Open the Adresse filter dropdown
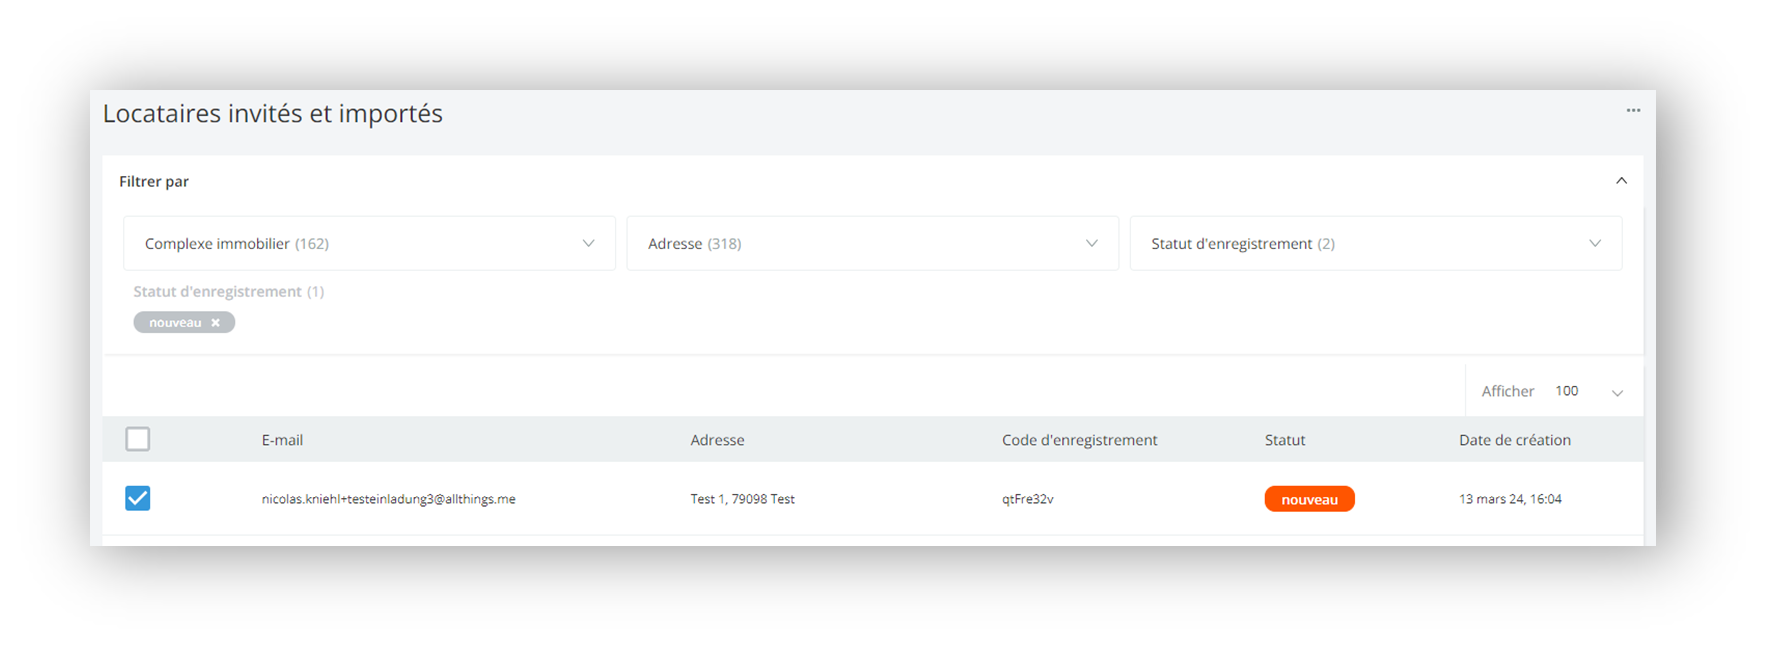 point(872,243)
